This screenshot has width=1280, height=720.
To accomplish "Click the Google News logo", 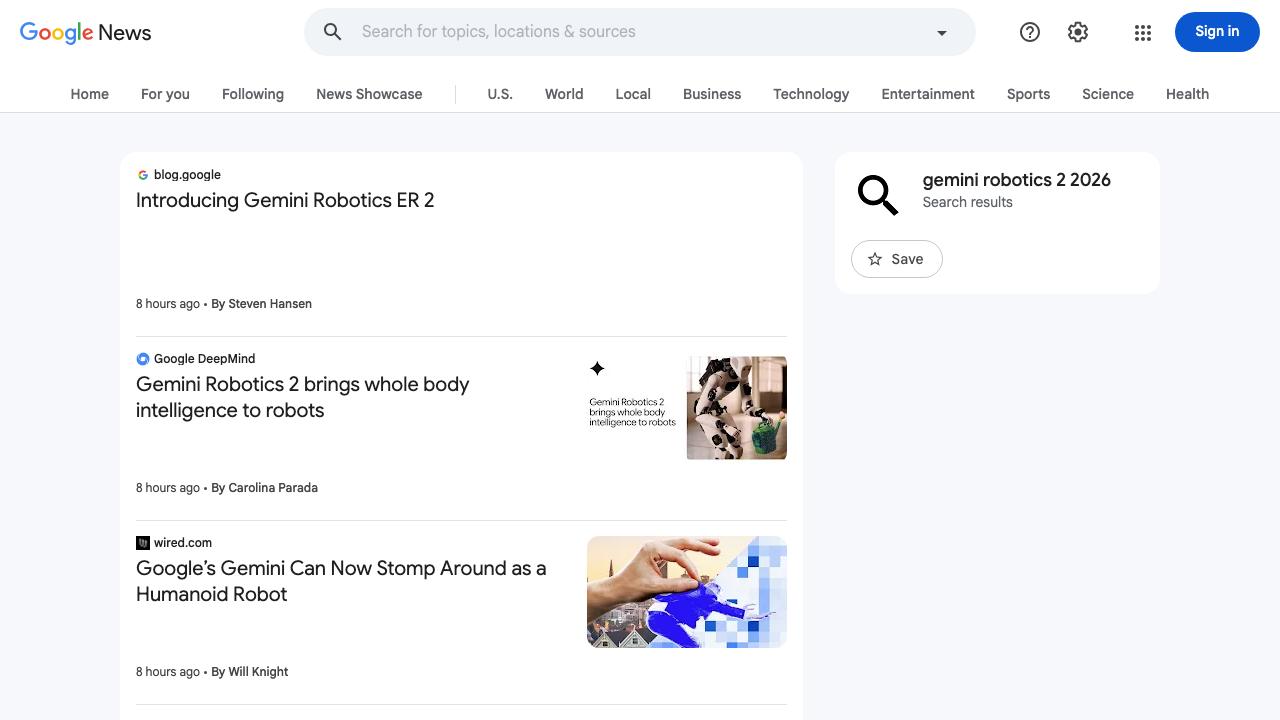I will tap(85, 32).
